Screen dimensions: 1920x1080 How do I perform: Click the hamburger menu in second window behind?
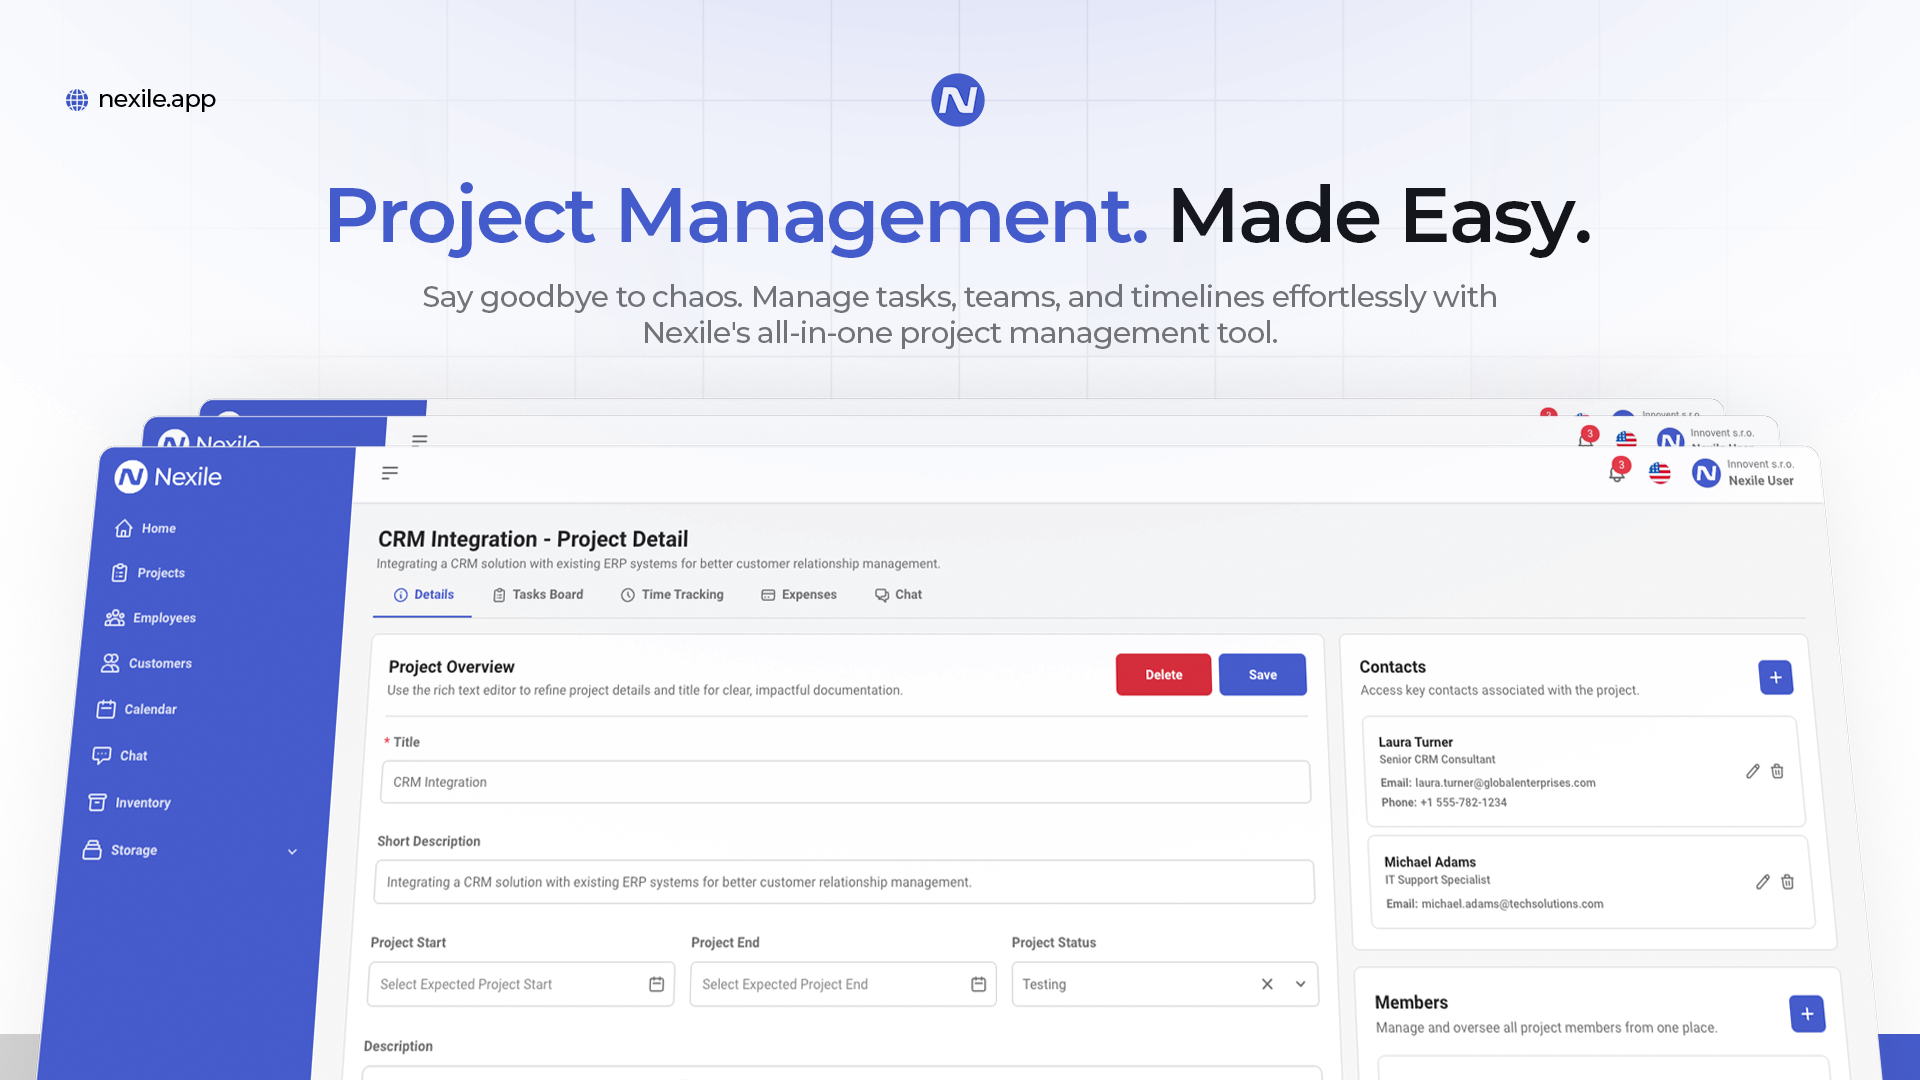pos(420,440)
